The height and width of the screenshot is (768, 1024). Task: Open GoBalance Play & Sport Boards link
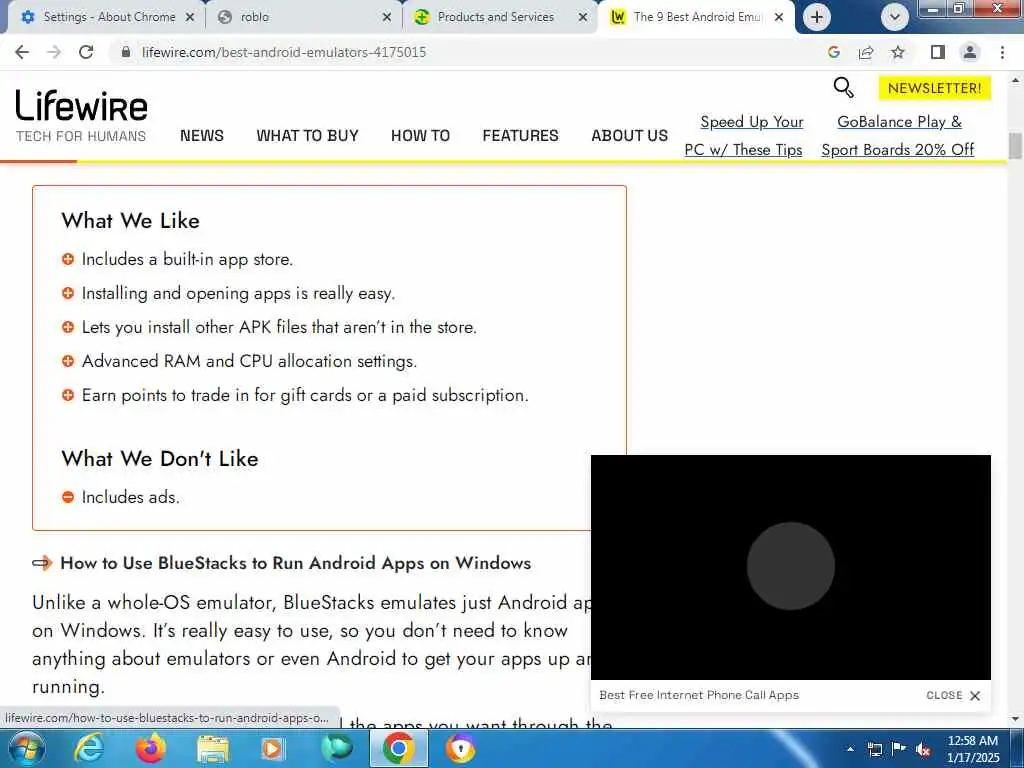point(898,136)
